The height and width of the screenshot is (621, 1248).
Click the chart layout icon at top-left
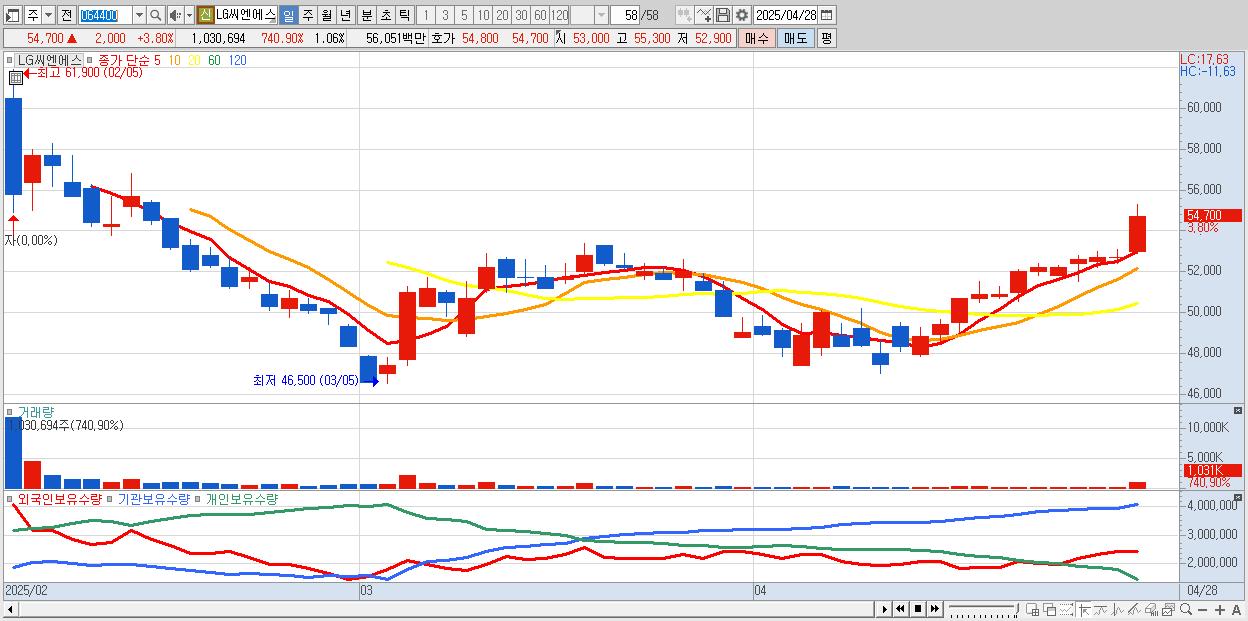point(12,15)
